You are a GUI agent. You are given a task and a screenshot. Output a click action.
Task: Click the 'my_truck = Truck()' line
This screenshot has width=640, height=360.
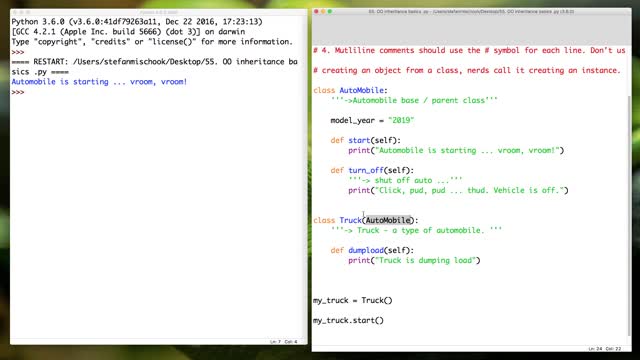pyautogui.click(x=353, y=300)
